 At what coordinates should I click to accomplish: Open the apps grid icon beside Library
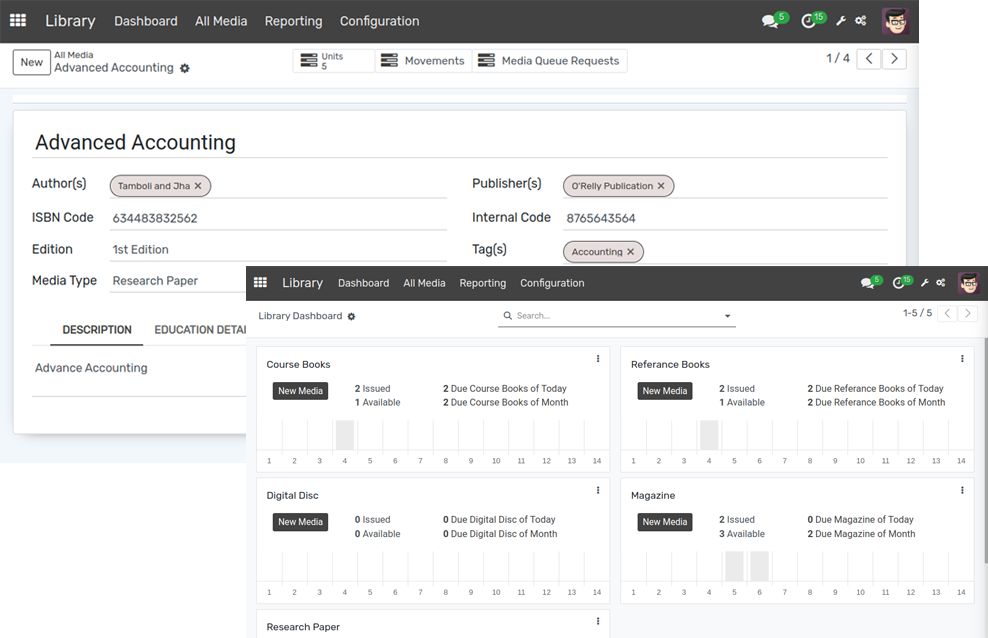coord(18,20)
